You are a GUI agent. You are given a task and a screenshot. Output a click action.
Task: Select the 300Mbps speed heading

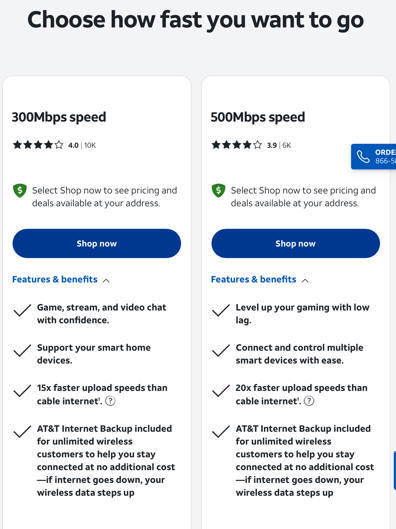click(59, 117)
